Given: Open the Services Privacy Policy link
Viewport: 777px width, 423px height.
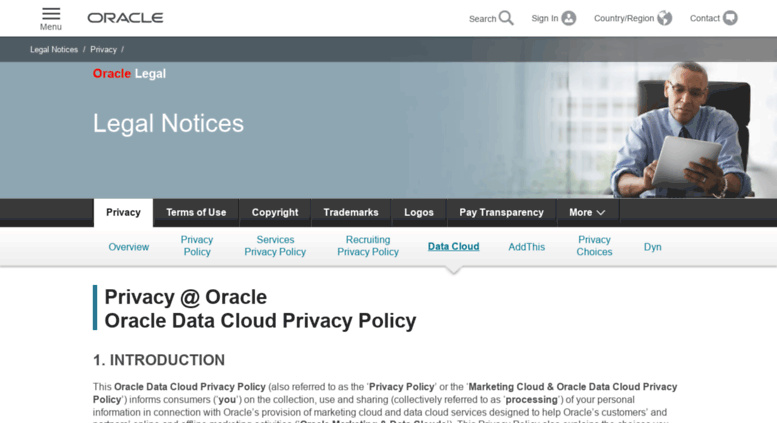Looking at the screenshot, I should tap(275, 246).
